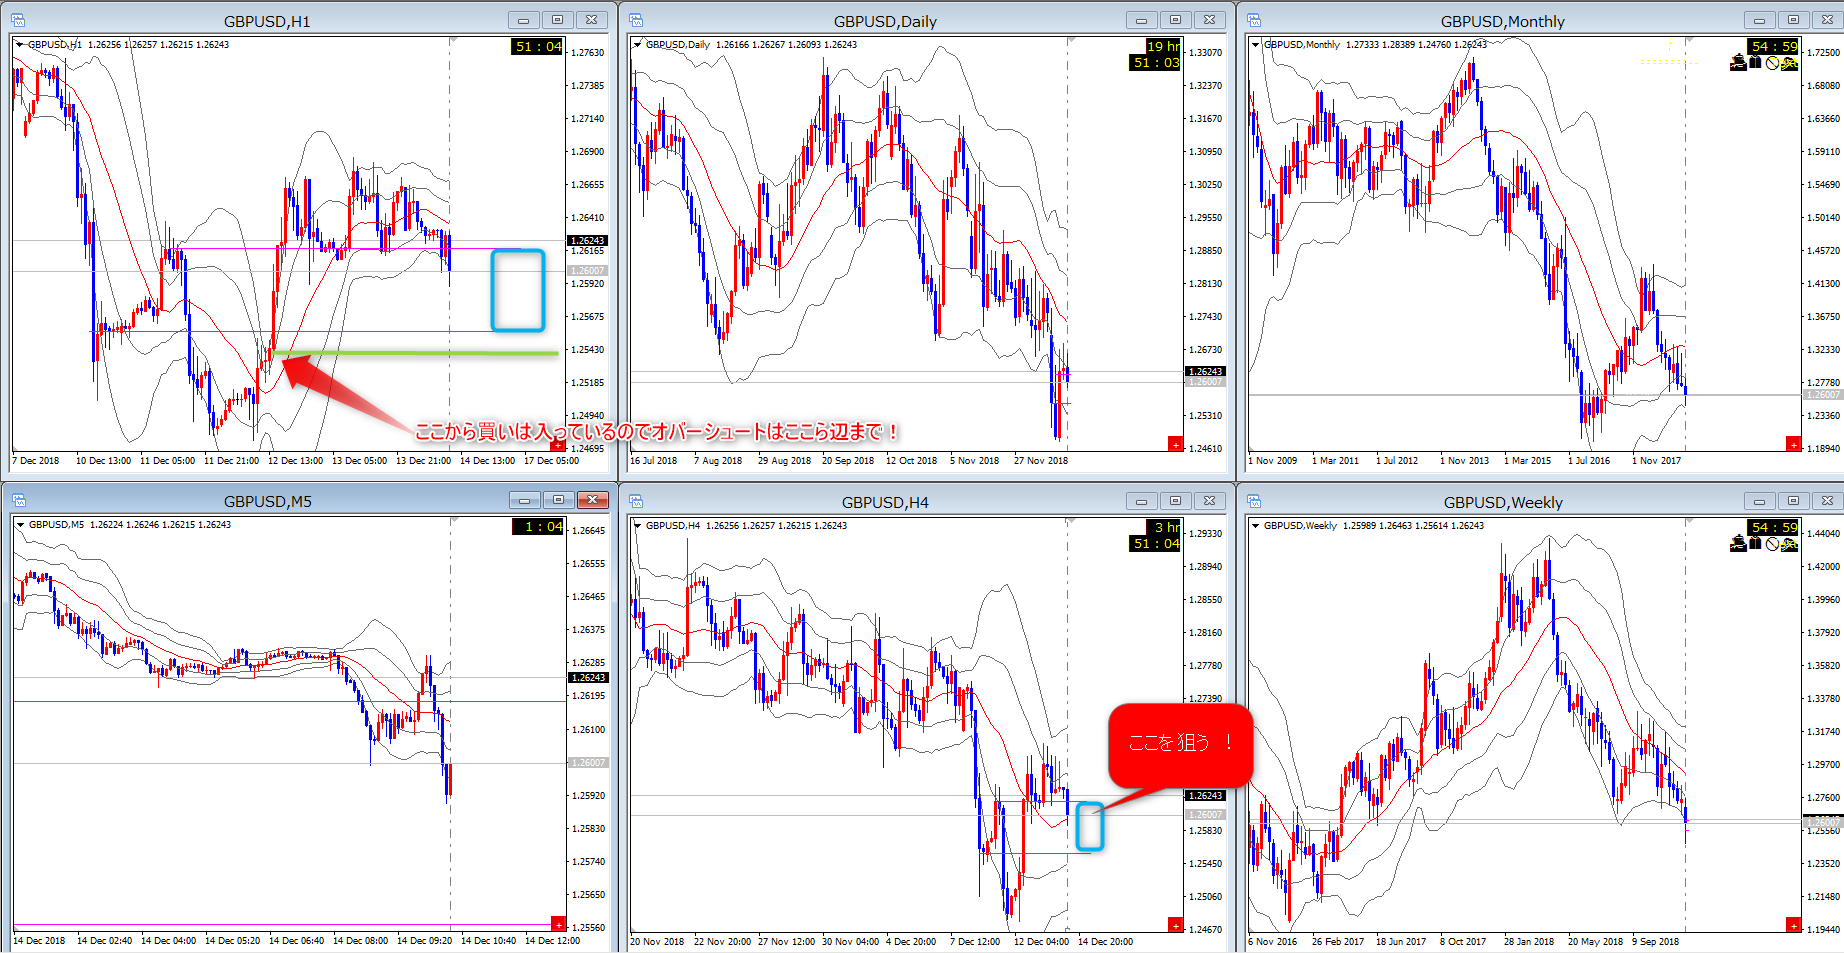The height and width of the screenshot is (953, 1844).
Task: Click the chart icon in GBPUSD,Monthly title bar
Action: [1254, 20]
